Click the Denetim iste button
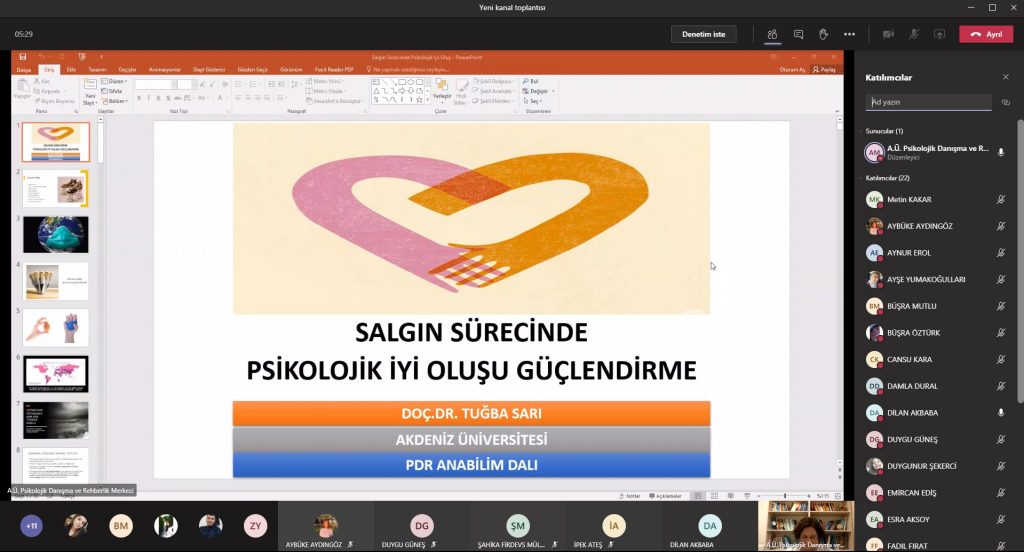This screenshot has height=552, width=1024. [x=703, y=35]
